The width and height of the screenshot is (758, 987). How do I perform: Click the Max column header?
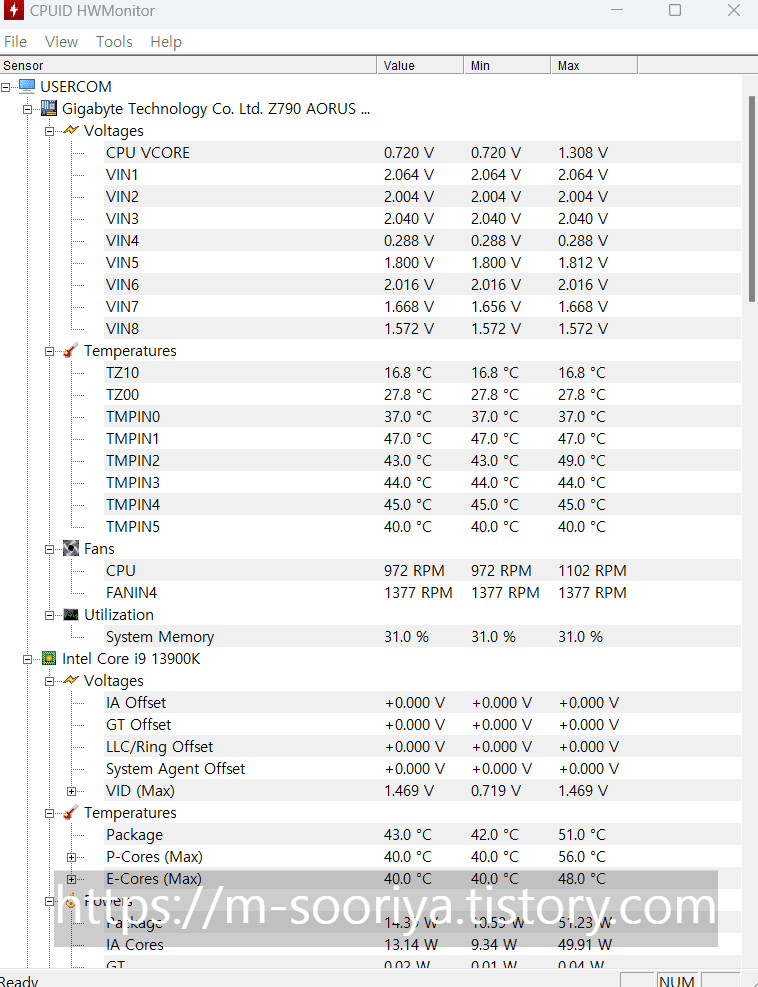(x=594, y=65)
